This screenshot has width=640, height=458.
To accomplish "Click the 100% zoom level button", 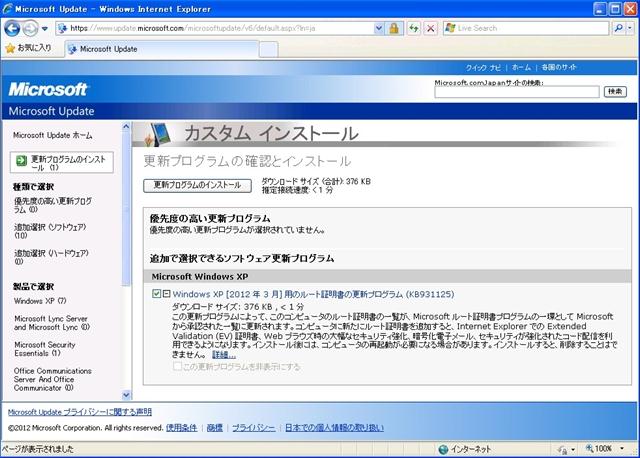I will coord(599,449).
